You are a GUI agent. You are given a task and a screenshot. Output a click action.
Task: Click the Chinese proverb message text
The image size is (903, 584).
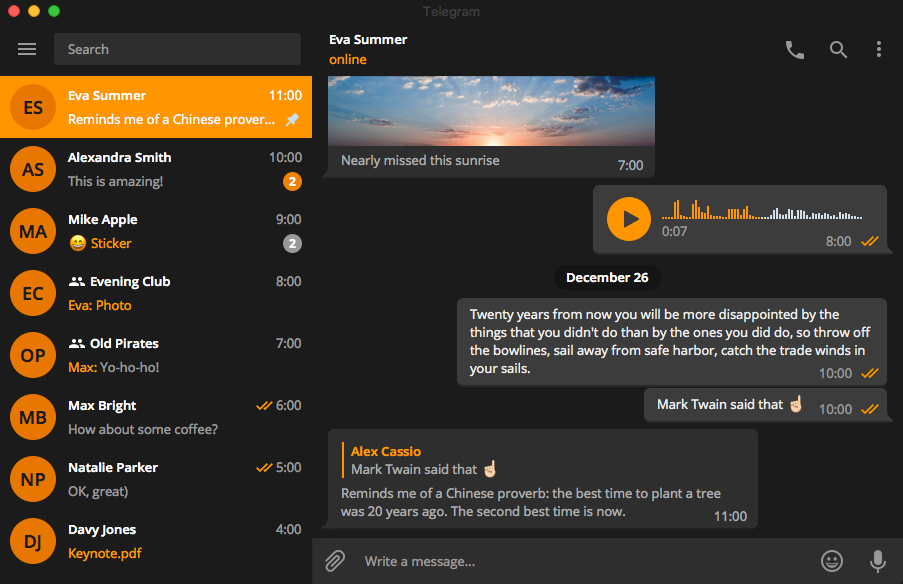530,502
